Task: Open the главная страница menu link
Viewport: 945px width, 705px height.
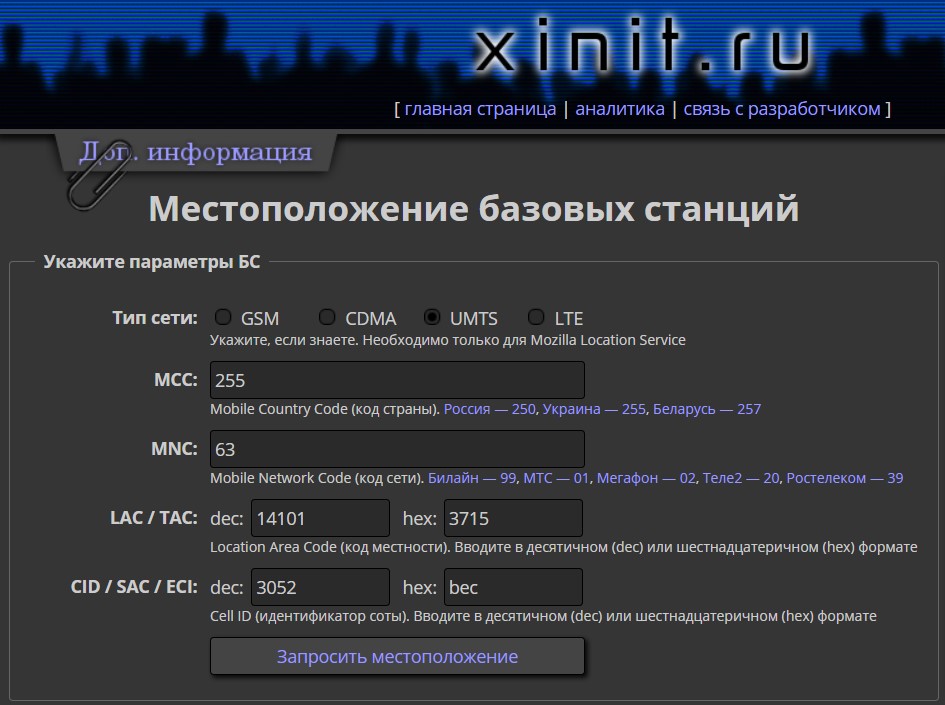Action: point(480,109)
